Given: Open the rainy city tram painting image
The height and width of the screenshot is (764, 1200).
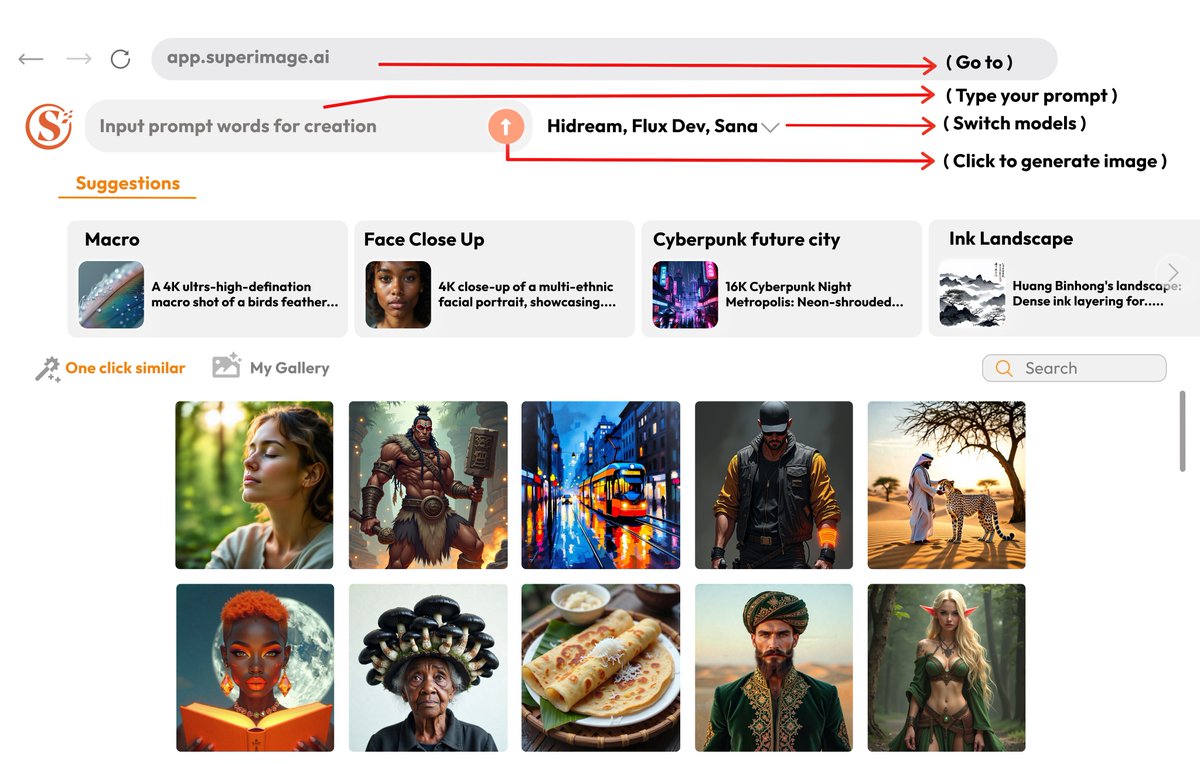Looking at the screenshot, I should click(601, 485).
